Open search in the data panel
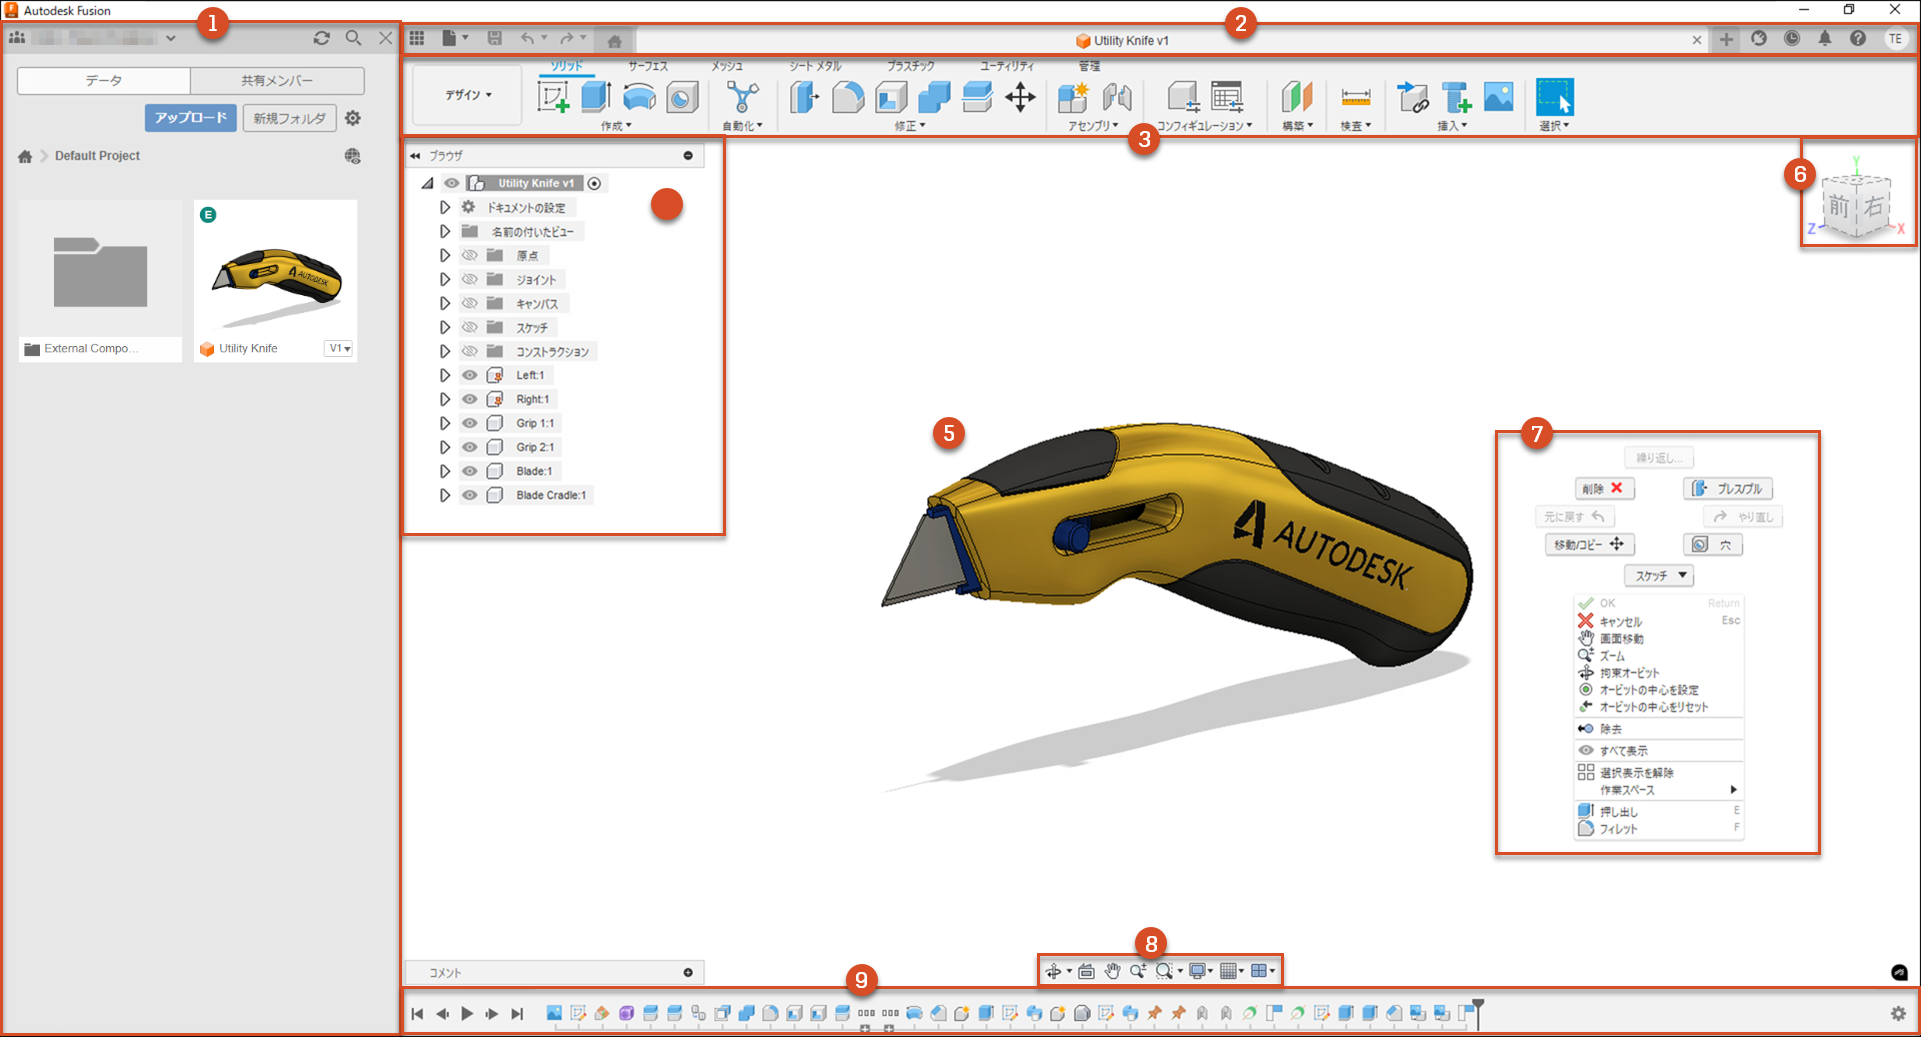 (x=353, y=38)
